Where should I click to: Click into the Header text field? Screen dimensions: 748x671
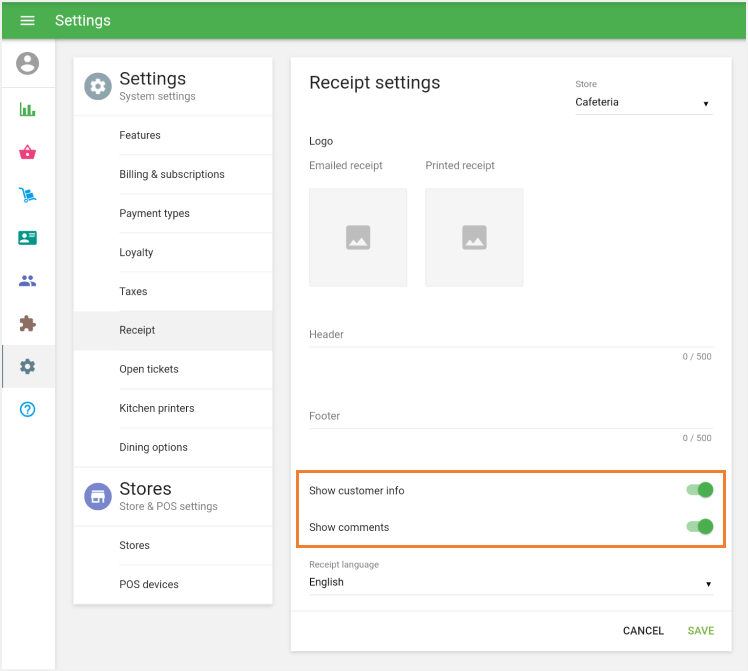coord(510,336)
